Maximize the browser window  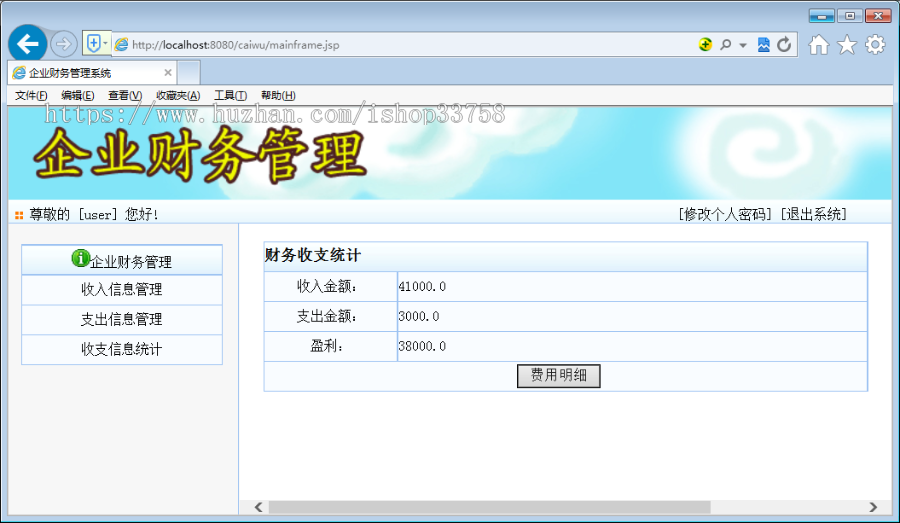pyautogui.click(x=849, y=16)
